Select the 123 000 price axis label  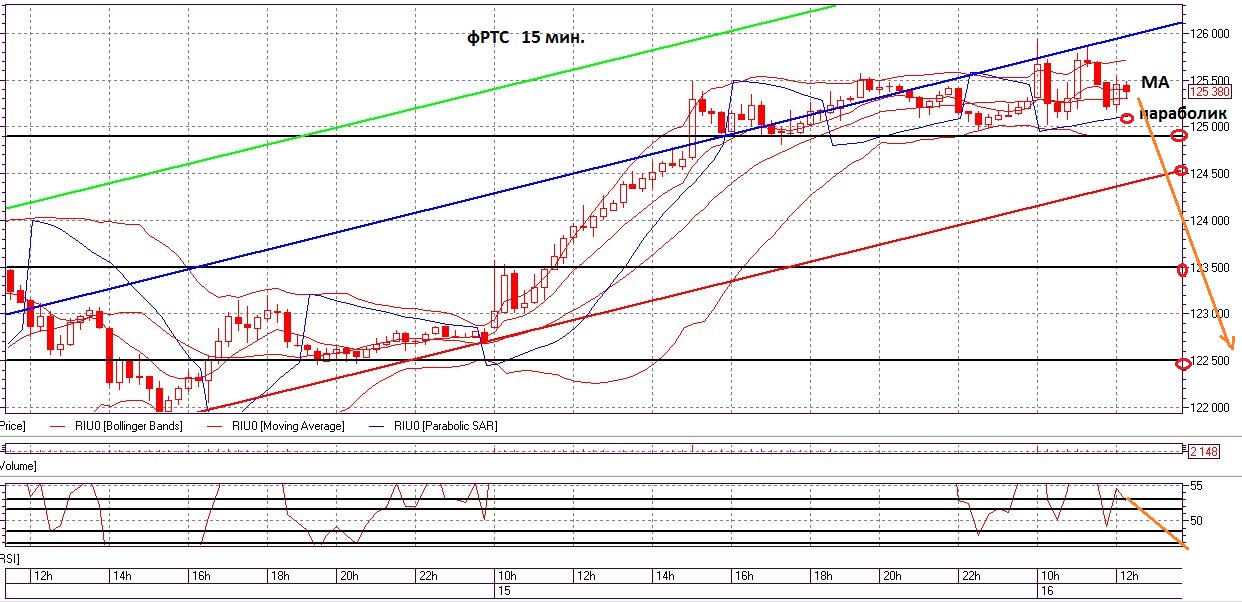click(x=1211, y=314)
